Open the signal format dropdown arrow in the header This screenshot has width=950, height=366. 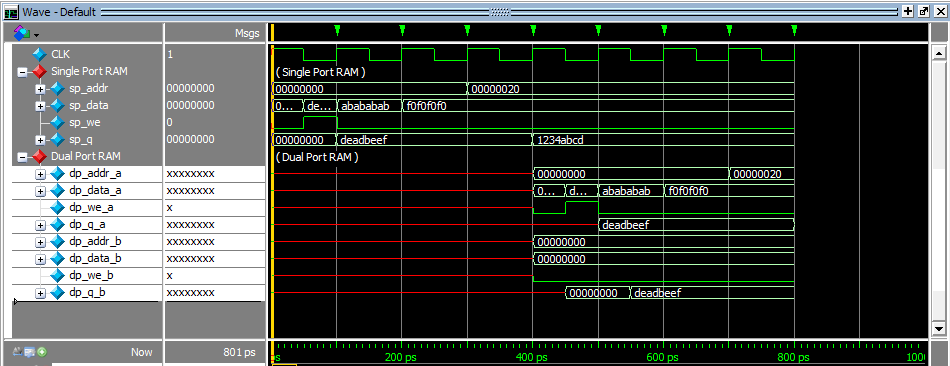pyautogui.click(x=37, y=34)
